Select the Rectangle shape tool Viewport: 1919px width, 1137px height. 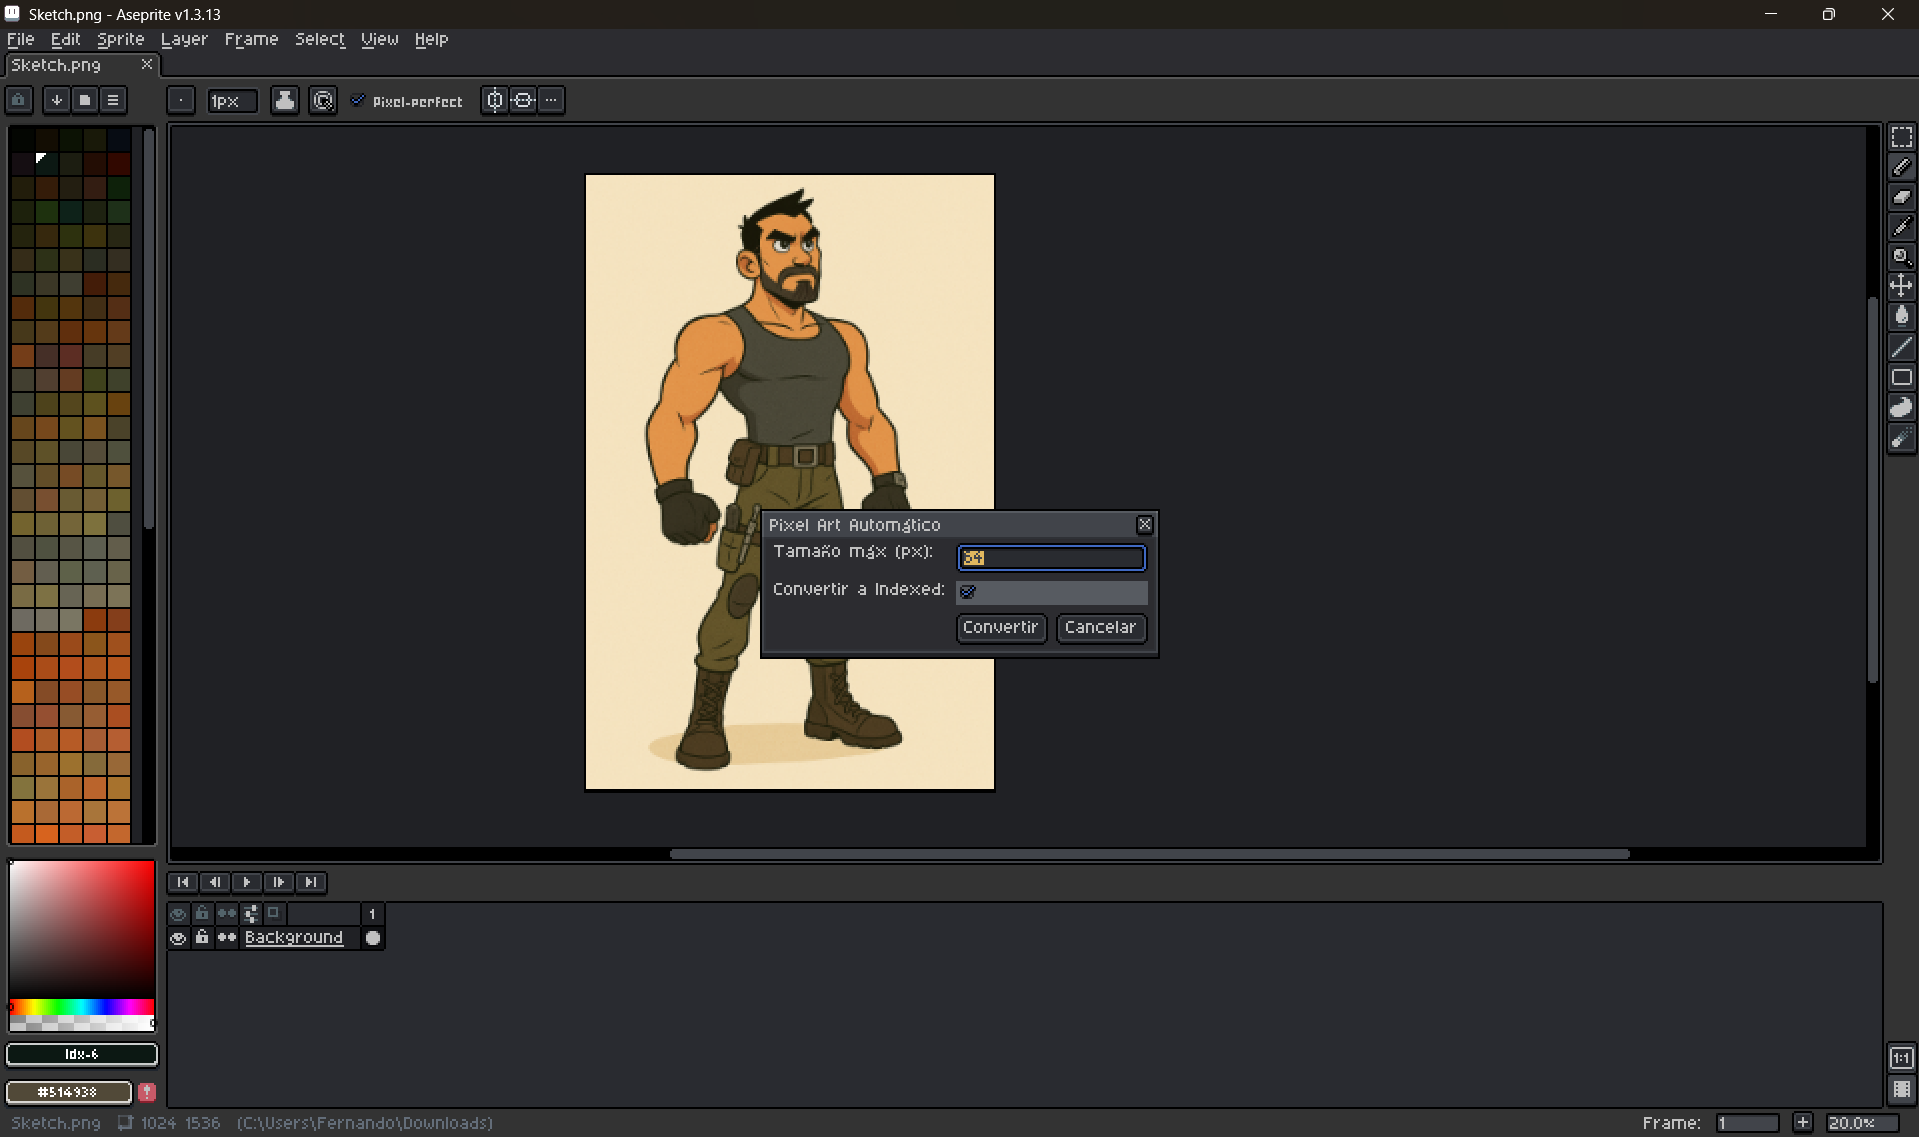pos(1901,377)
